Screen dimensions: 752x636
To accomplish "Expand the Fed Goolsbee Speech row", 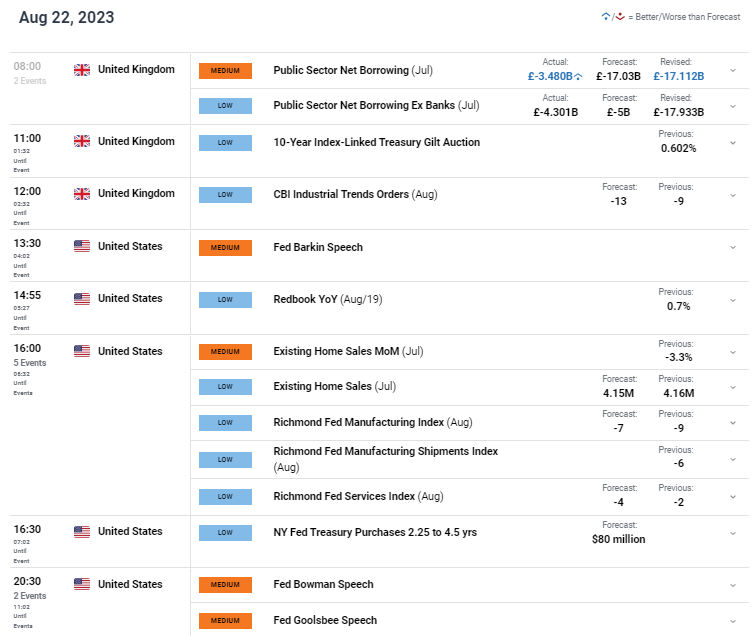I will point(733,621).
